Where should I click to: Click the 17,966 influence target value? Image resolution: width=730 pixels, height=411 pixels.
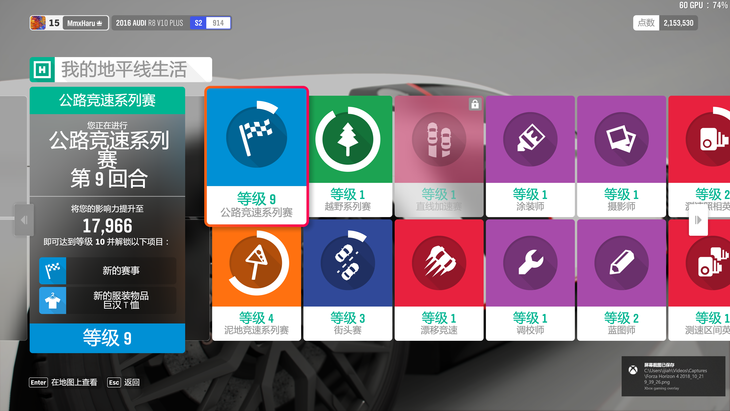point(108,226)
